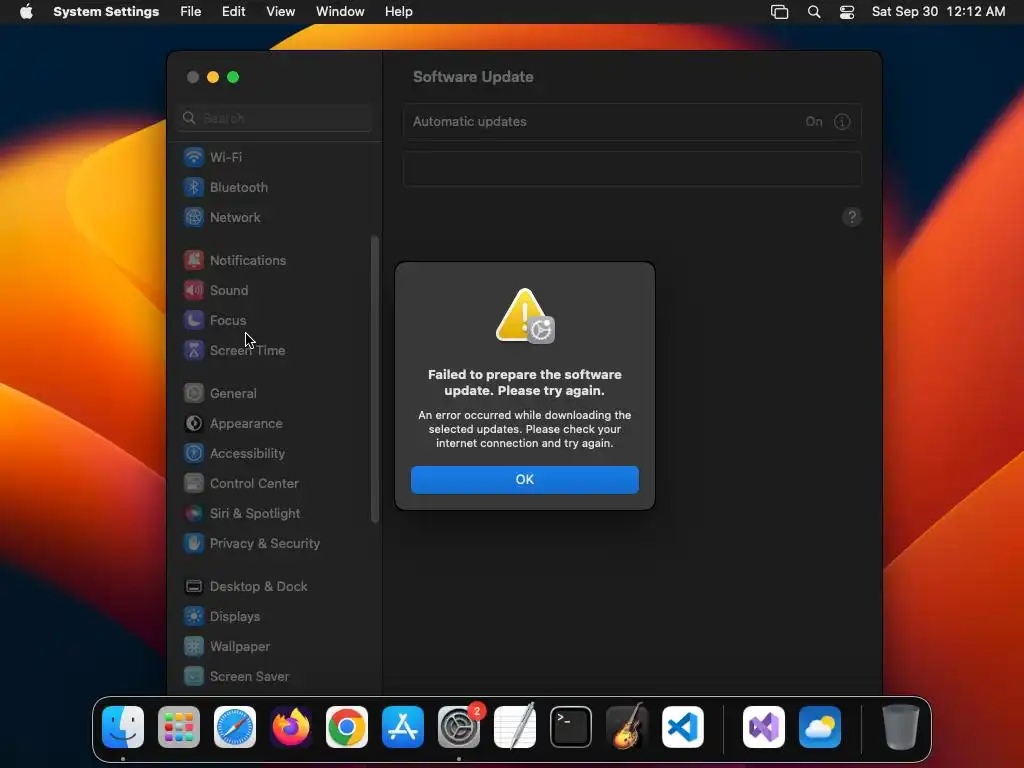1024x768 pixels.
Task: Click the yellow minimize window button
Action: pyautogui.click(x=213, y=77)
